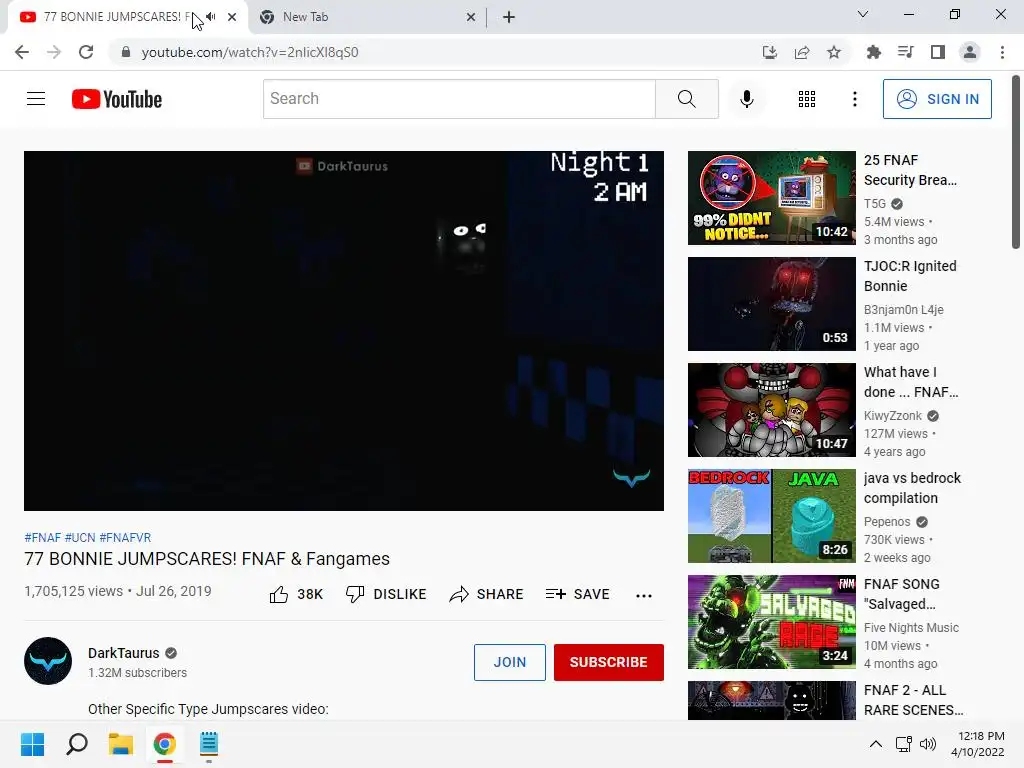Toggle Chrome side panel
This screenshot has width=1024, height=768.
coord(937,52)
